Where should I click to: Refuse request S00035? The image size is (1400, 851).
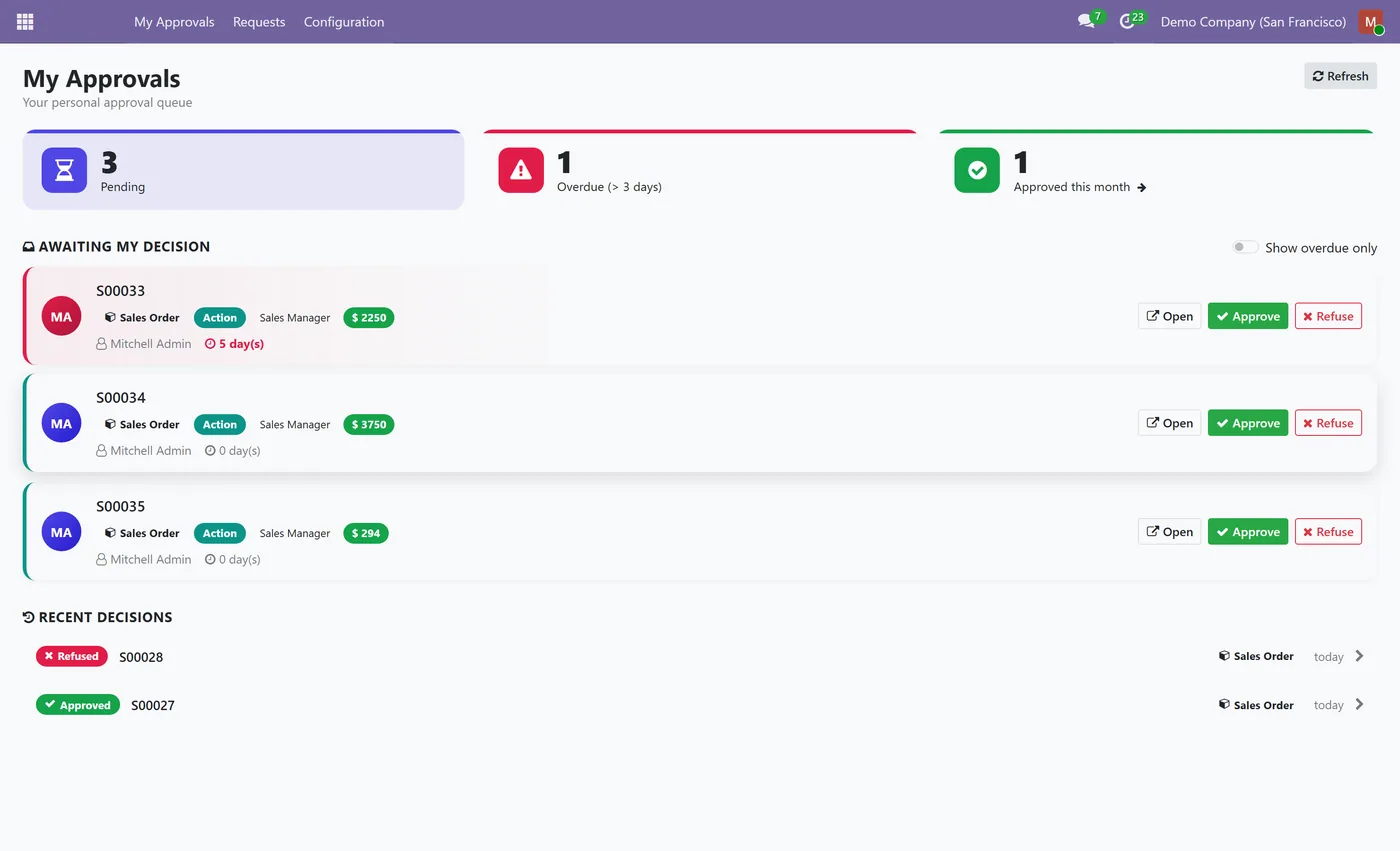click(x=1328, y=532)
